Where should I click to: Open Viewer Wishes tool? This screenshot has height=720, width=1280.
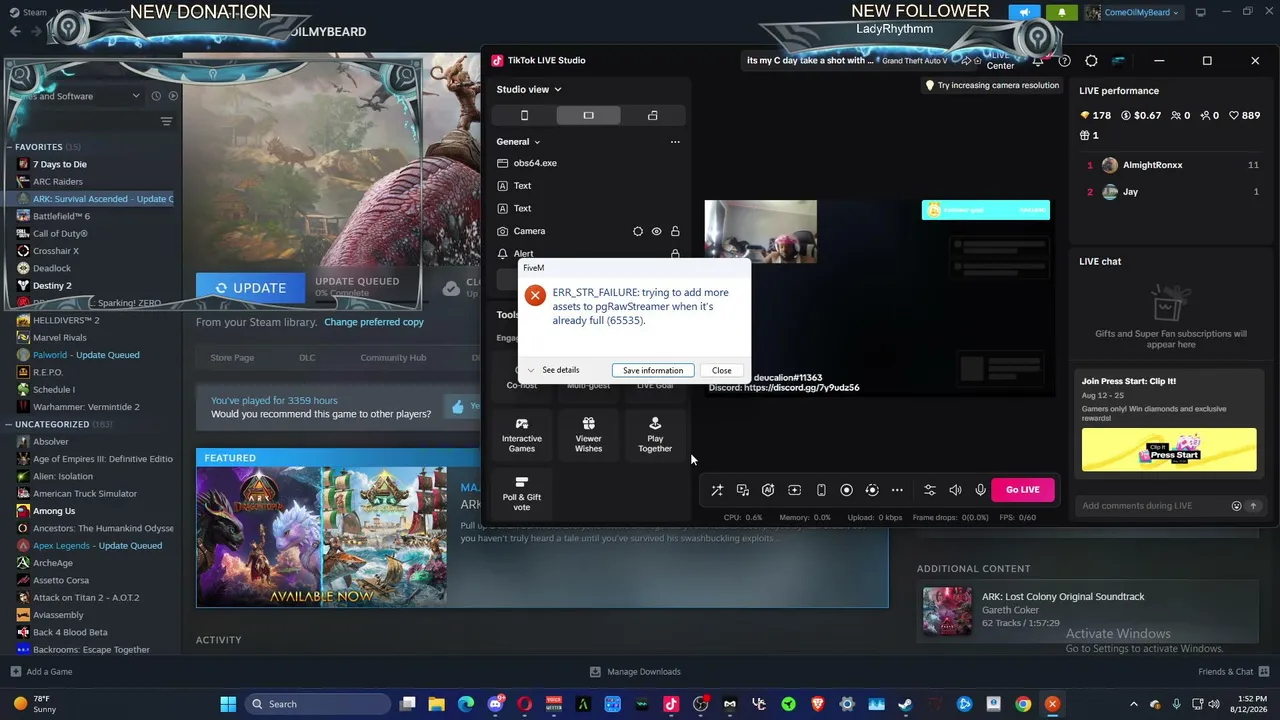pos(588,435)
